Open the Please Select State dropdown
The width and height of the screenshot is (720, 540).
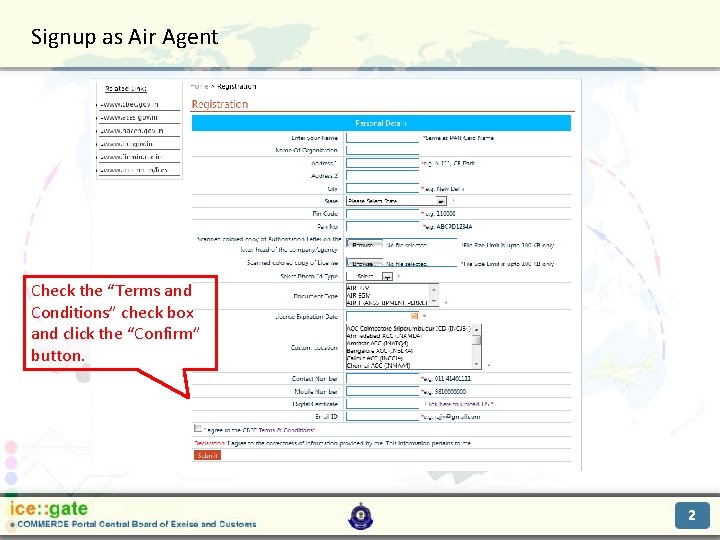pyautogui.click(x=396, y=201)
